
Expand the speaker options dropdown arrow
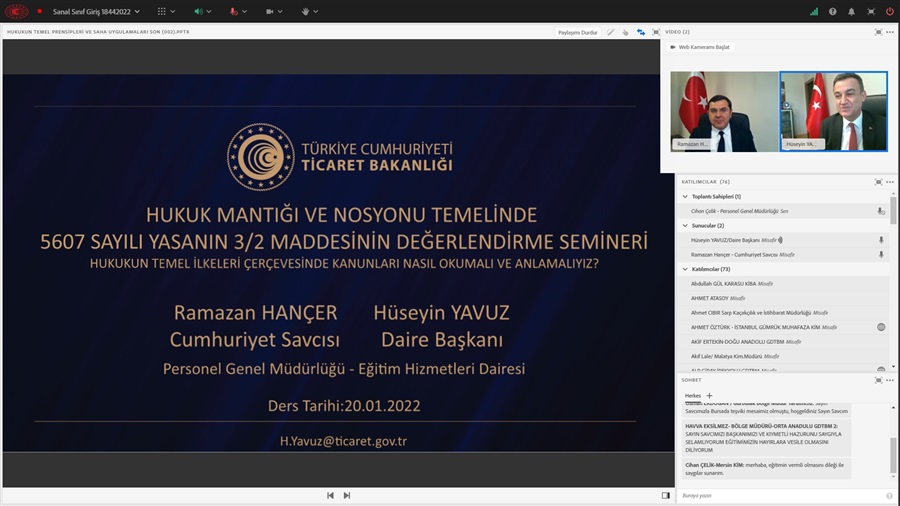point(209,11)
